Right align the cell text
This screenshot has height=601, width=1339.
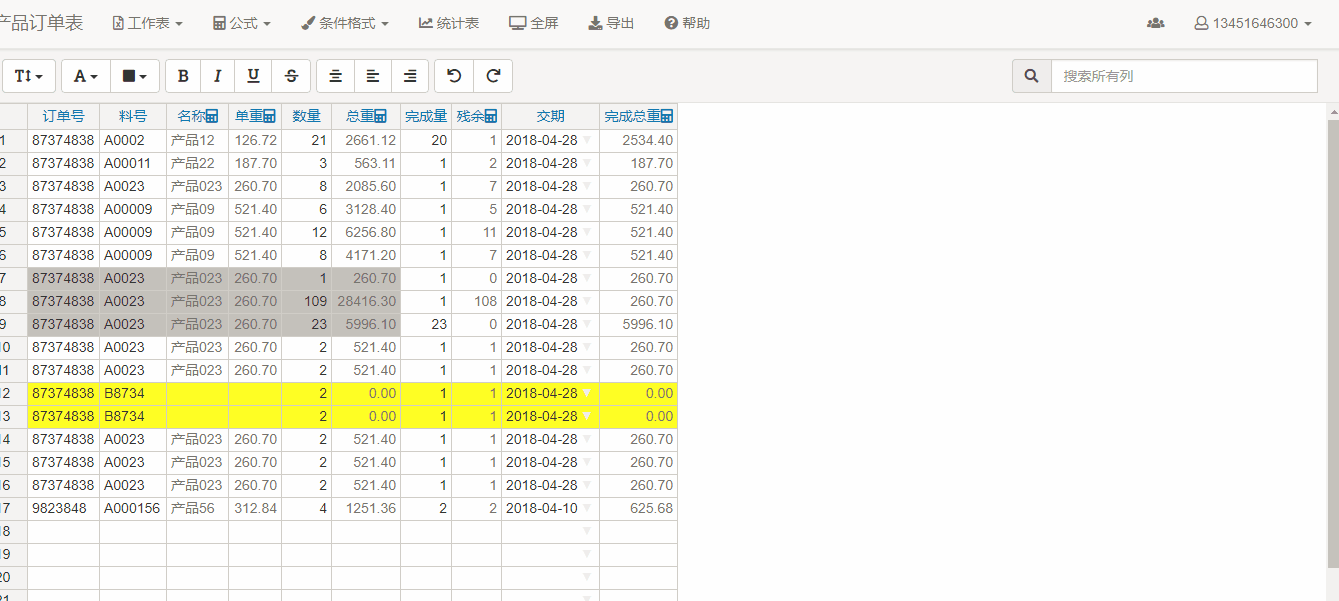point(410,76)
